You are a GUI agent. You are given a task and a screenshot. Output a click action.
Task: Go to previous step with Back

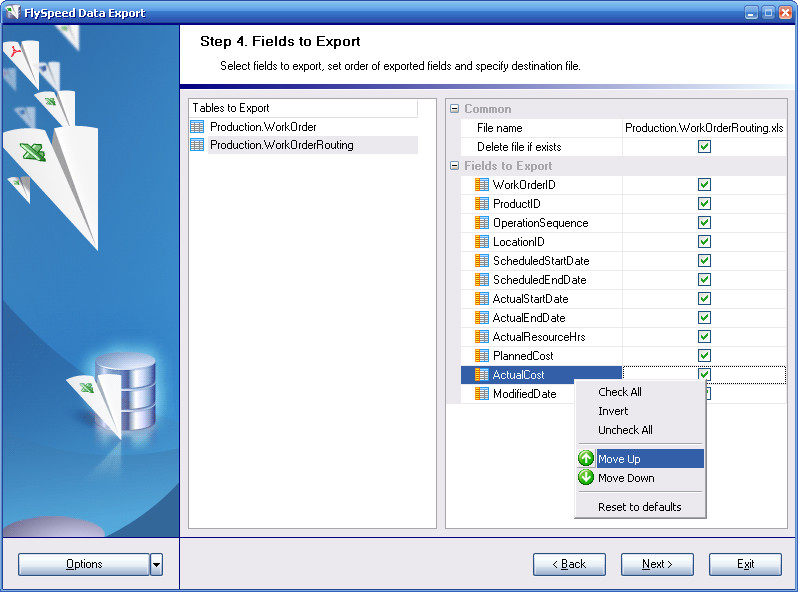click(x=569, y=564)
